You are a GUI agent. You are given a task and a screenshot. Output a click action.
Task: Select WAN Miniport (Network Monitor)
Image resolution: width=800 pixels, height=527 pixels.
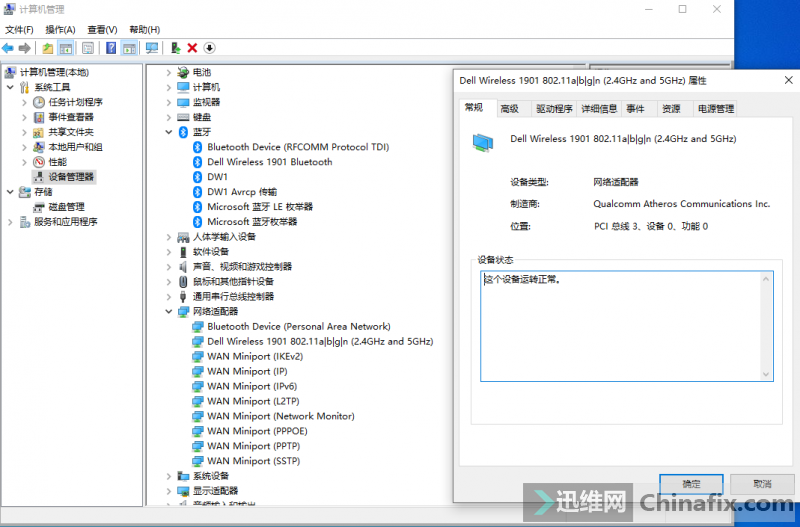click(x=281, y=416)
